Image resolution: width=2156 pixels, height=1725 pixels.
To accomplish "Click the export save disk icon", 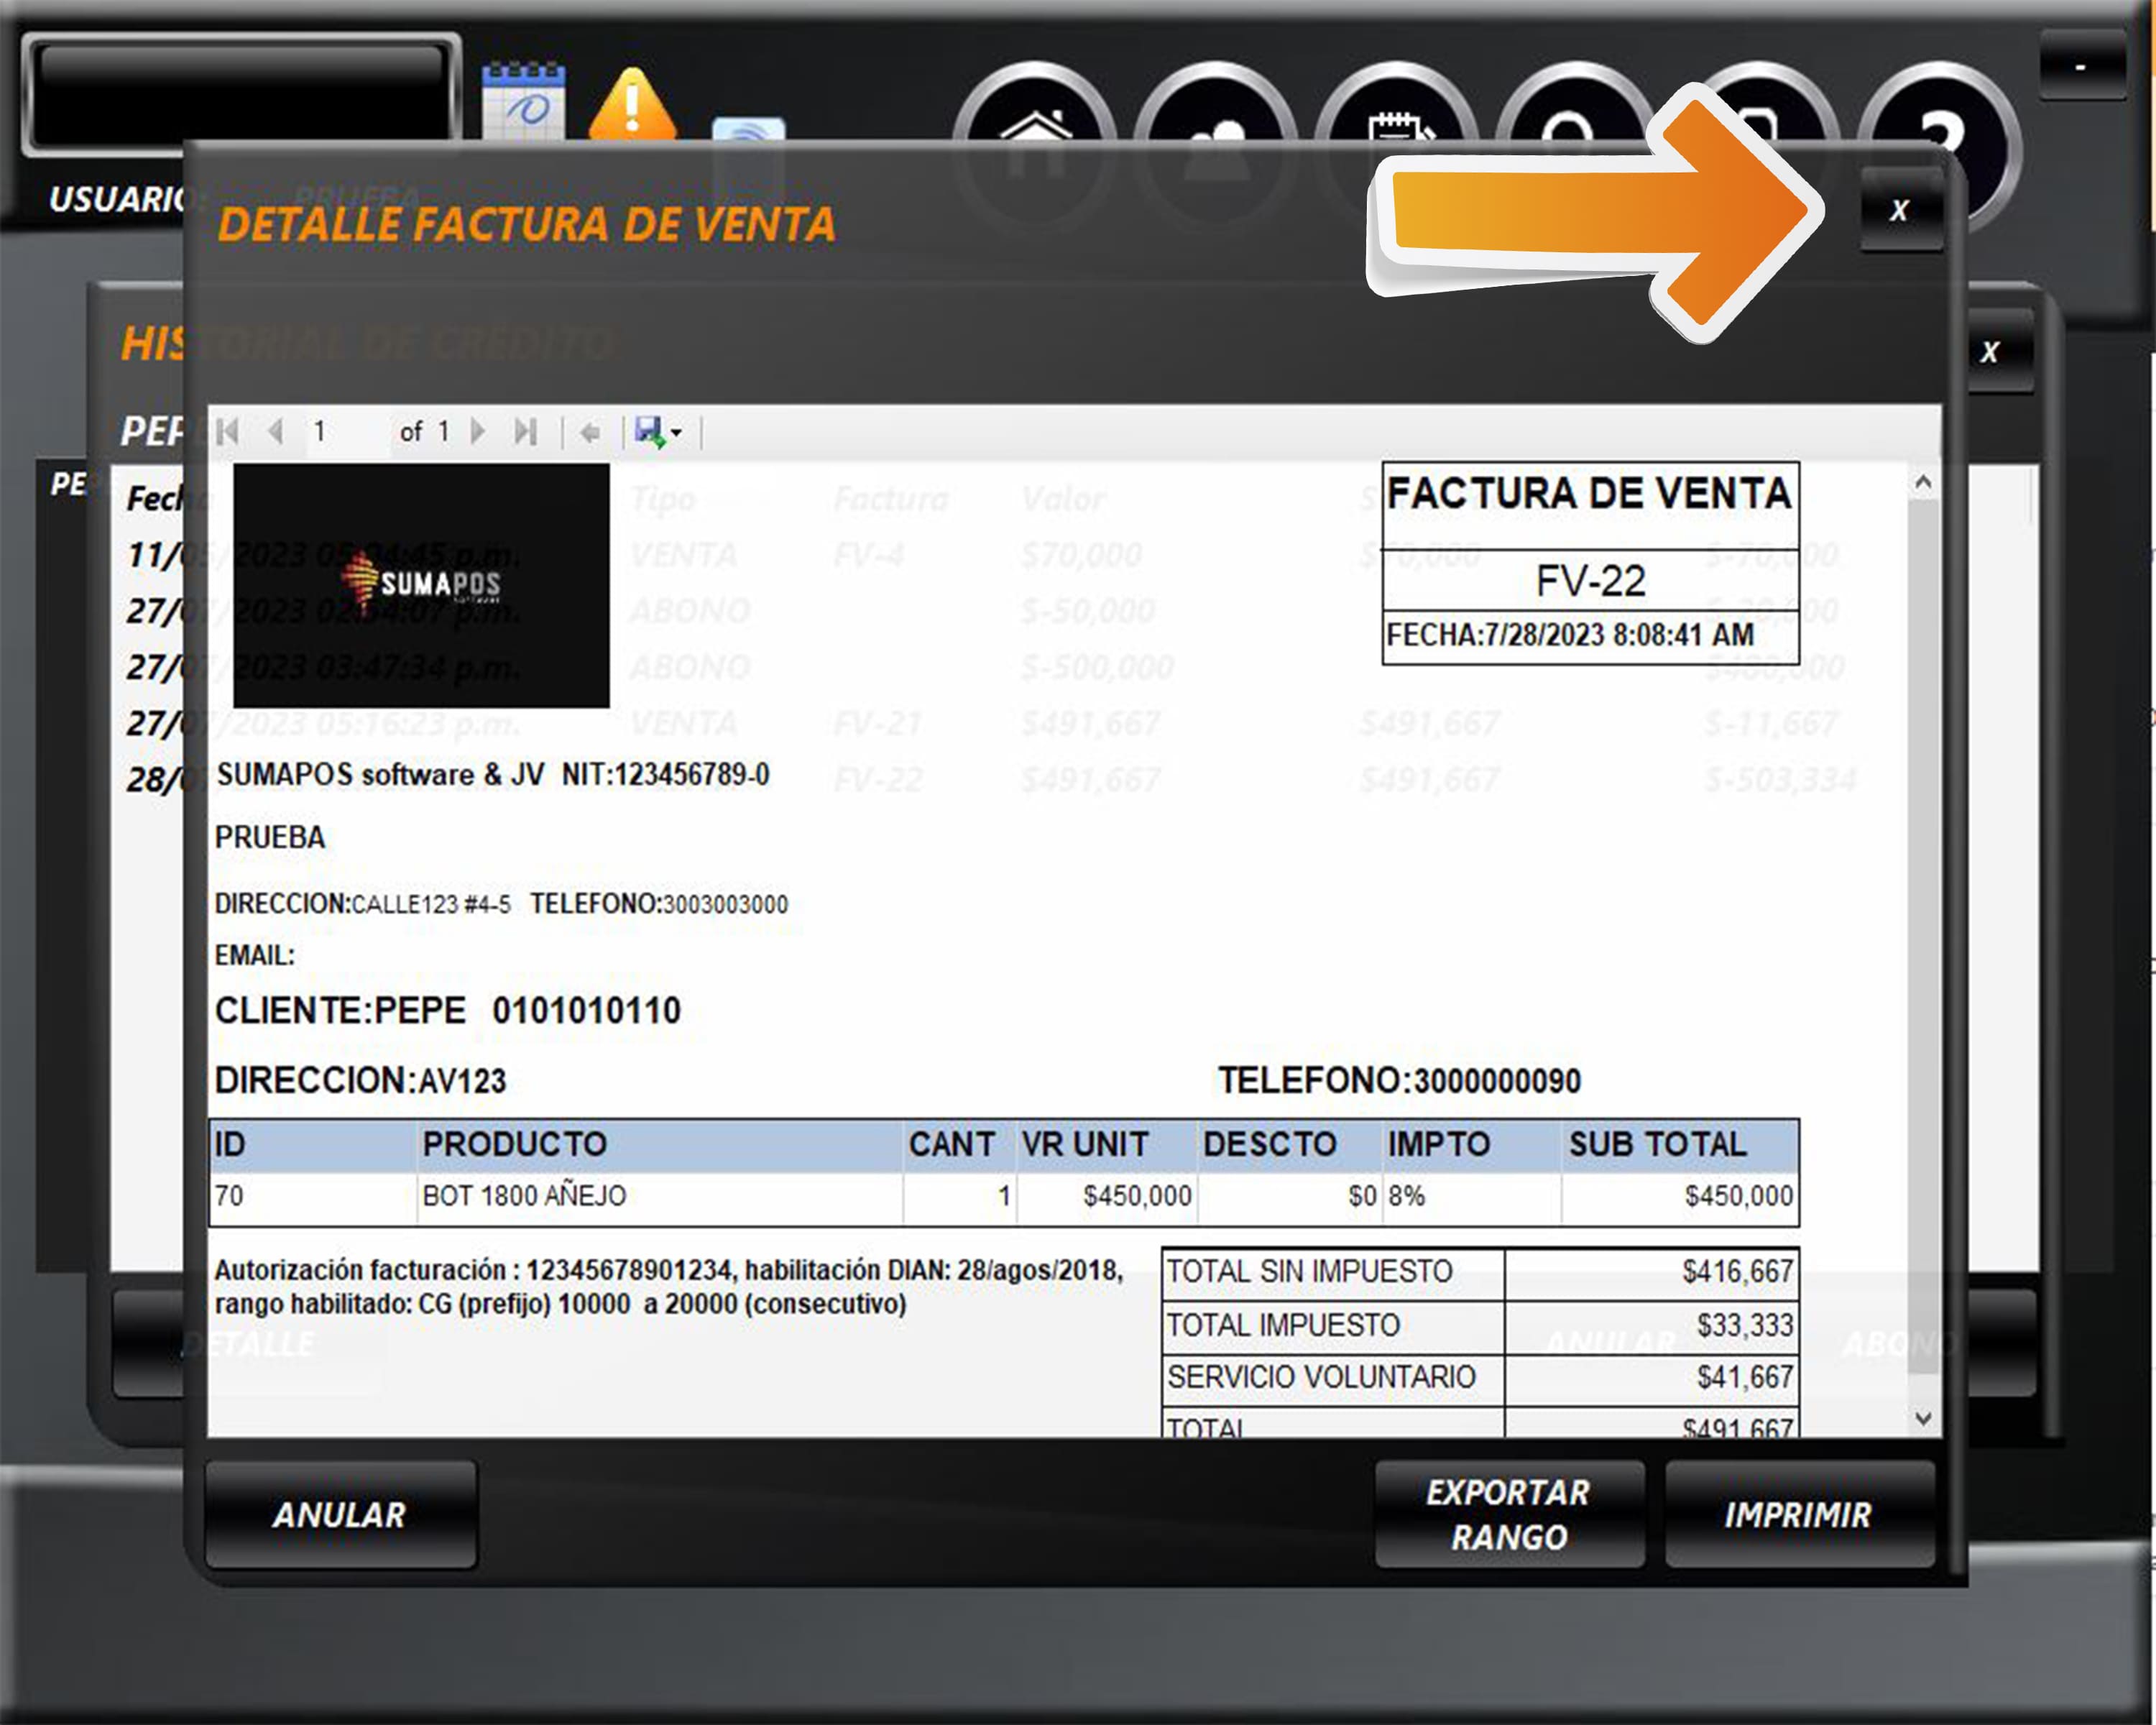I will click(x=649, y=432).
